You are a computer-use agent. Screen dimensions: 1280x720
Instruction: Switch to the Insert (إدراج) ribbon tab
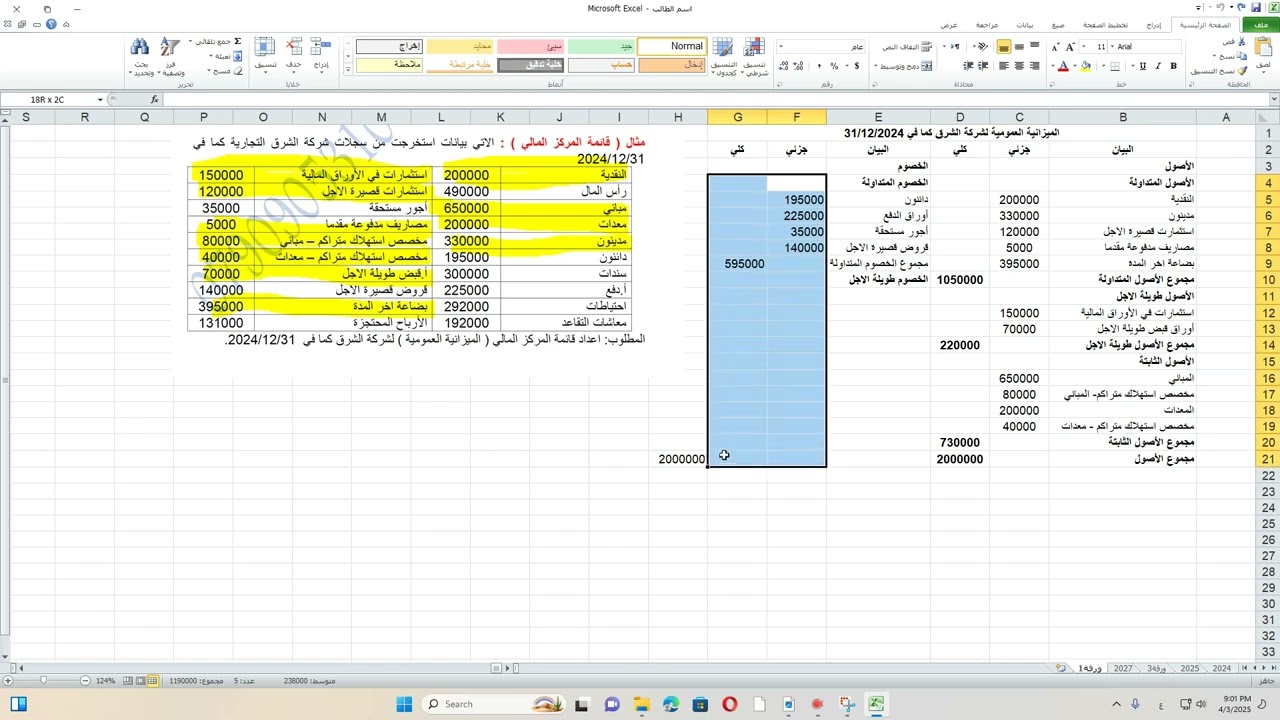click(1153, 24)
